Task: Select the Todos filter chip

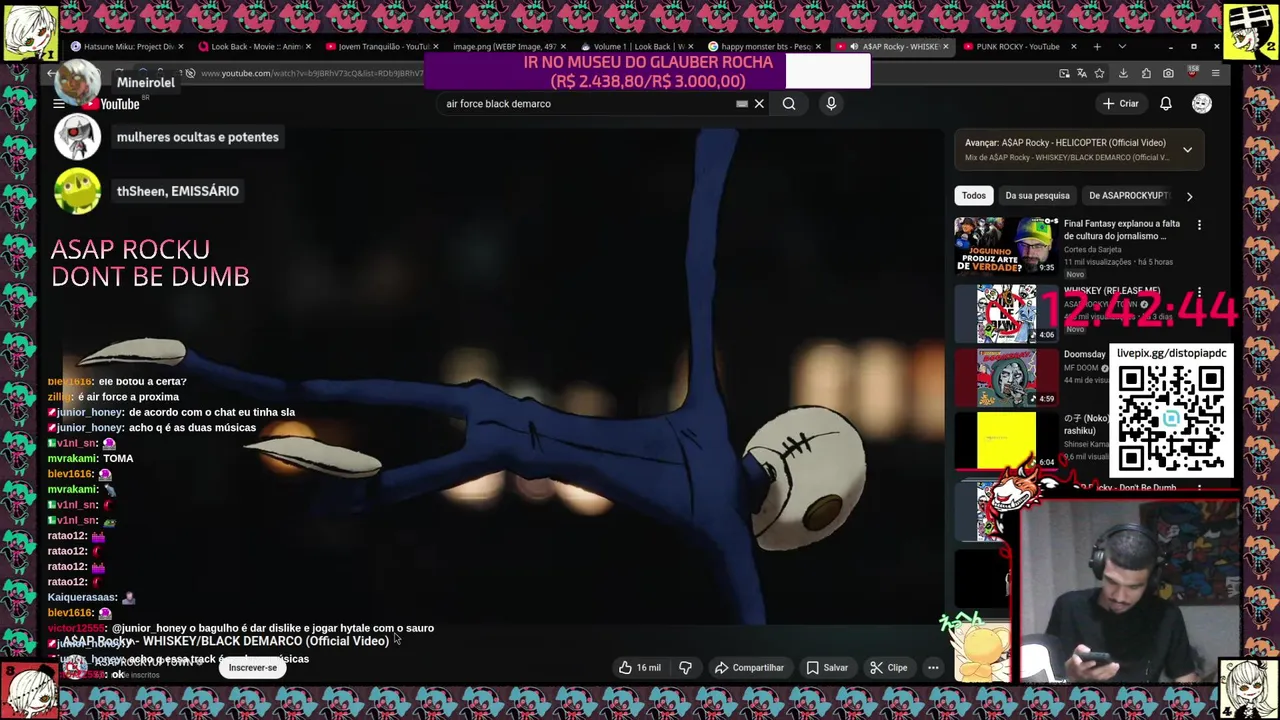Action: point(974,196)
